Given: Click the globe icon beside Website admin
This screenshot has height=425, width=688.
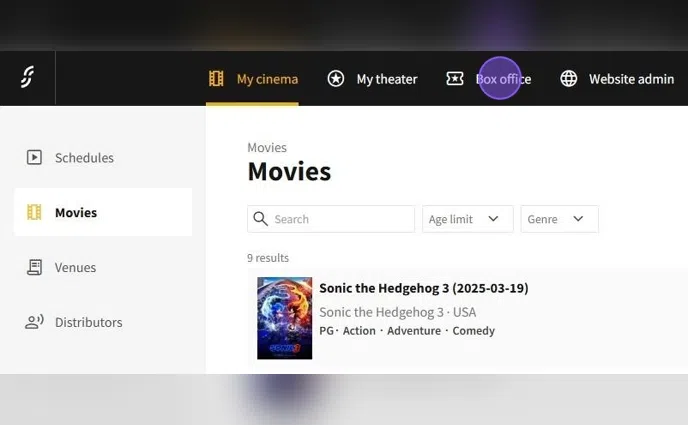Looking at the screenshot, I should coord(569,79).
